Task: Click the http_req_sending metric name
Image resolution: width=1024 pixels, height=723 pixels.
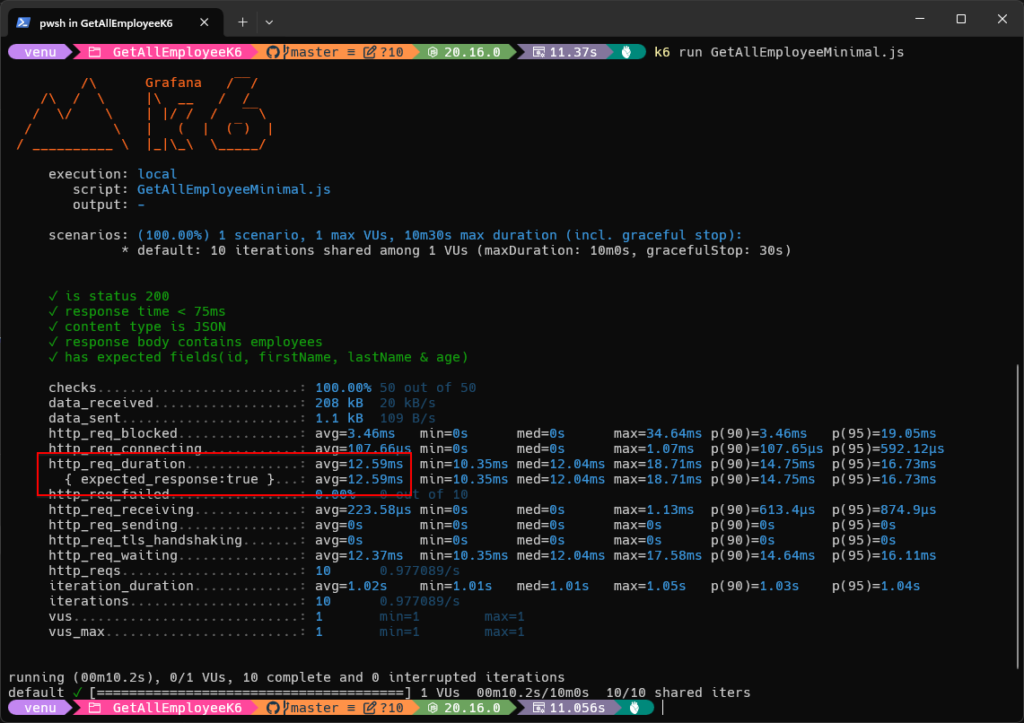Action: click(113, 525)
